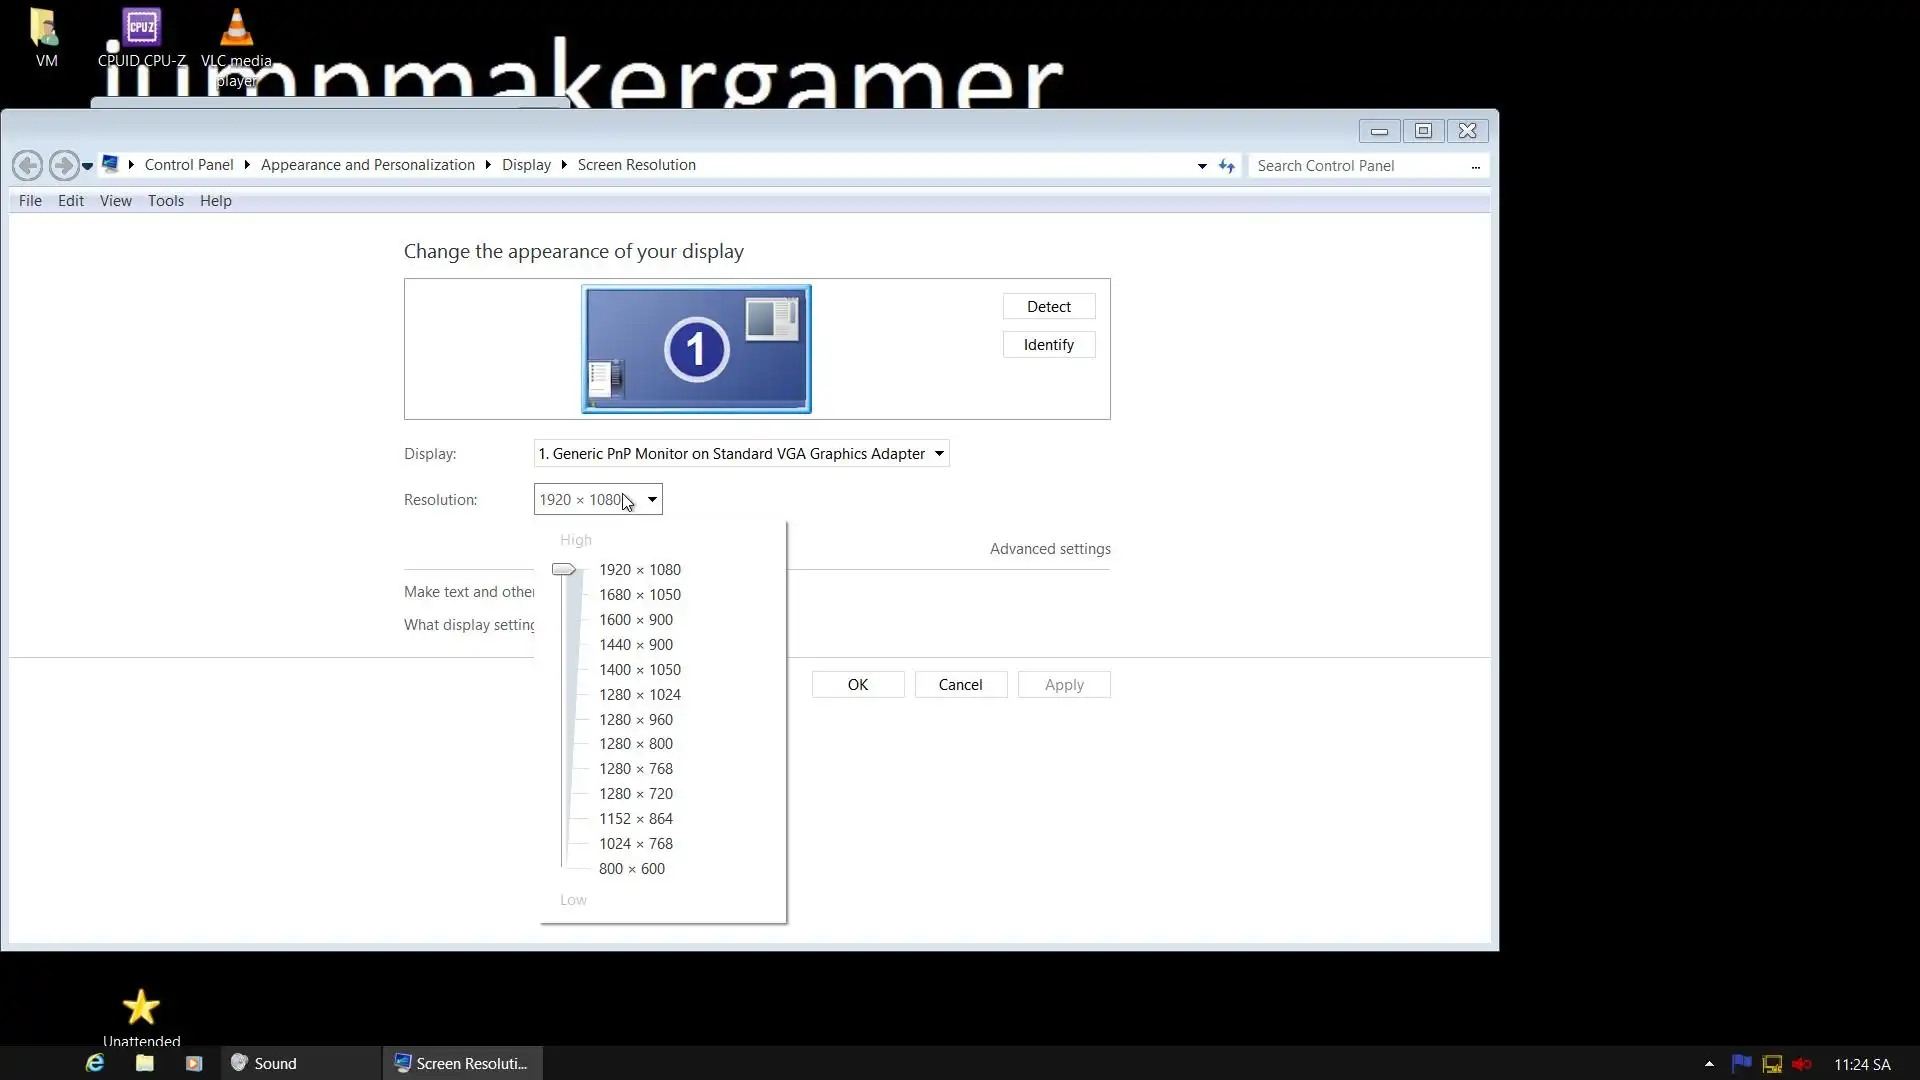The width and height of the screenshot is (1920, 1080).
Task: Click the refresh icon beside address bar
Action: 1227,166
